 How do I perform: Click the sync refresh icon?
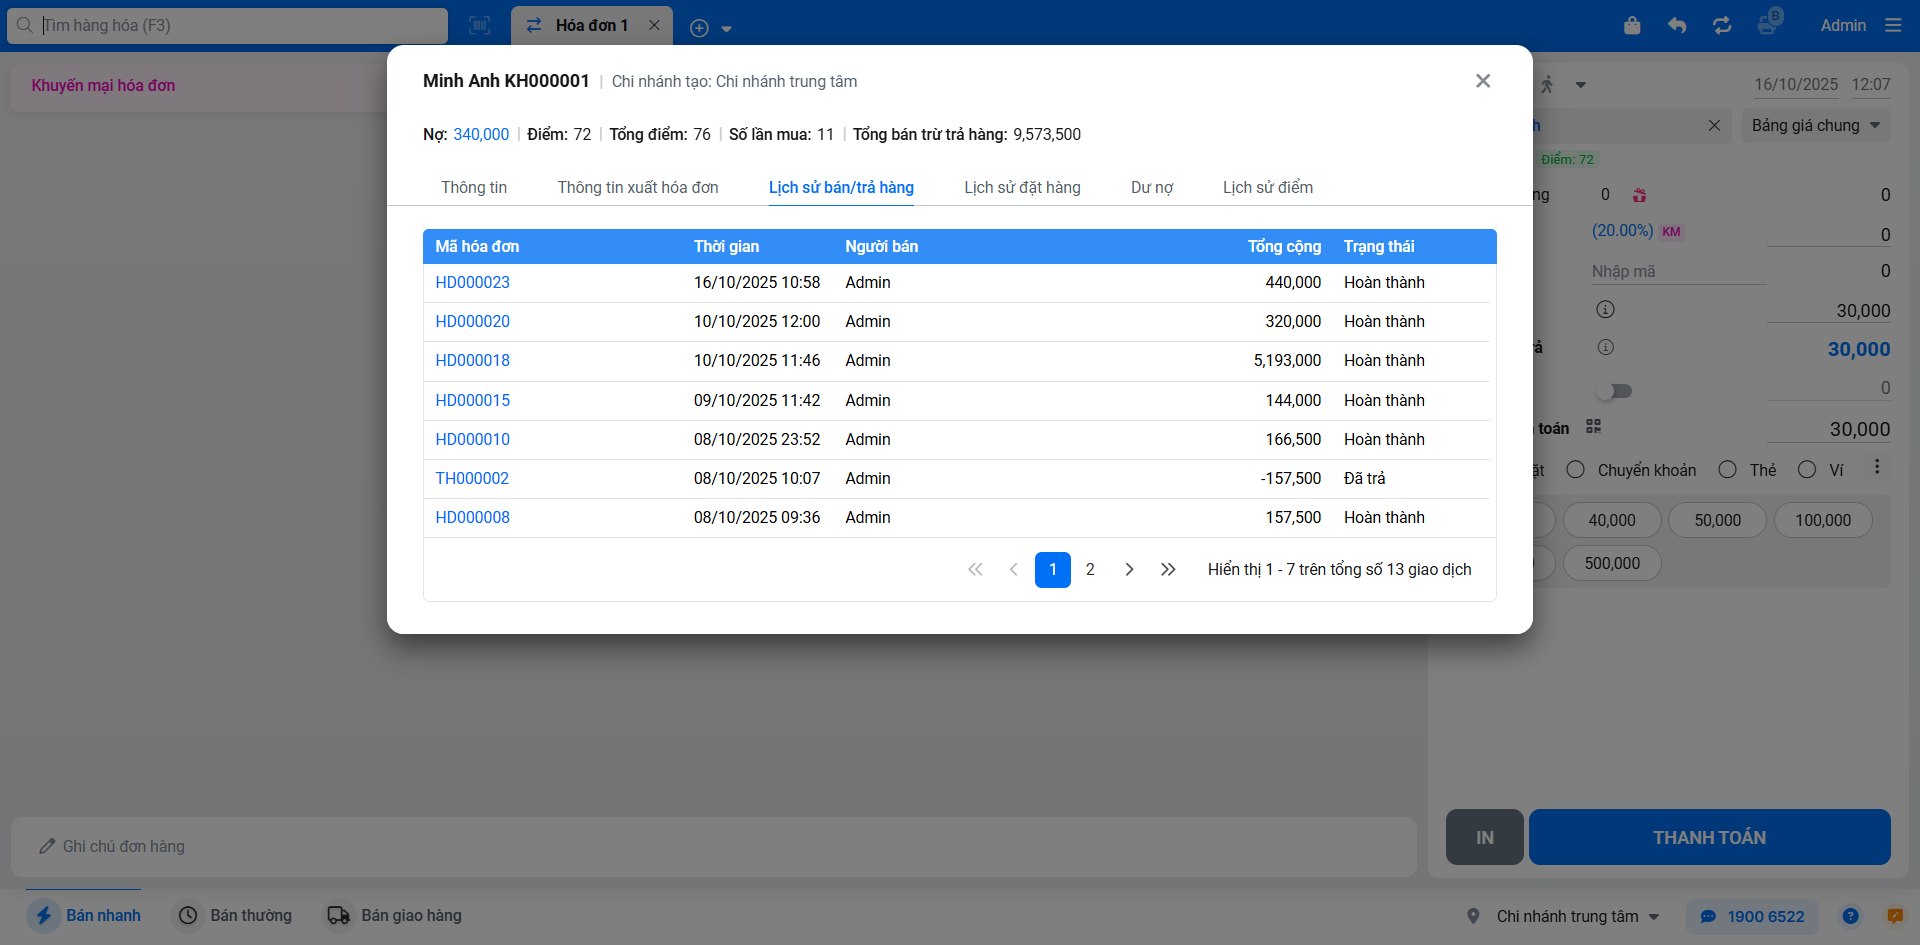(1722, 26)
